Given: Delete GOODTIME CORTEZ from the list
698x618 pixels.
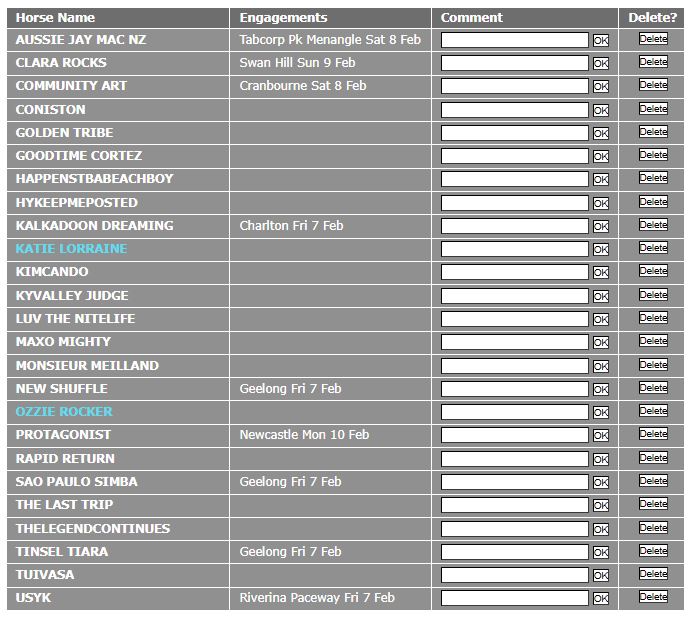Looking at the screenshot, I should pyautogui.click(x=653, y=155).
